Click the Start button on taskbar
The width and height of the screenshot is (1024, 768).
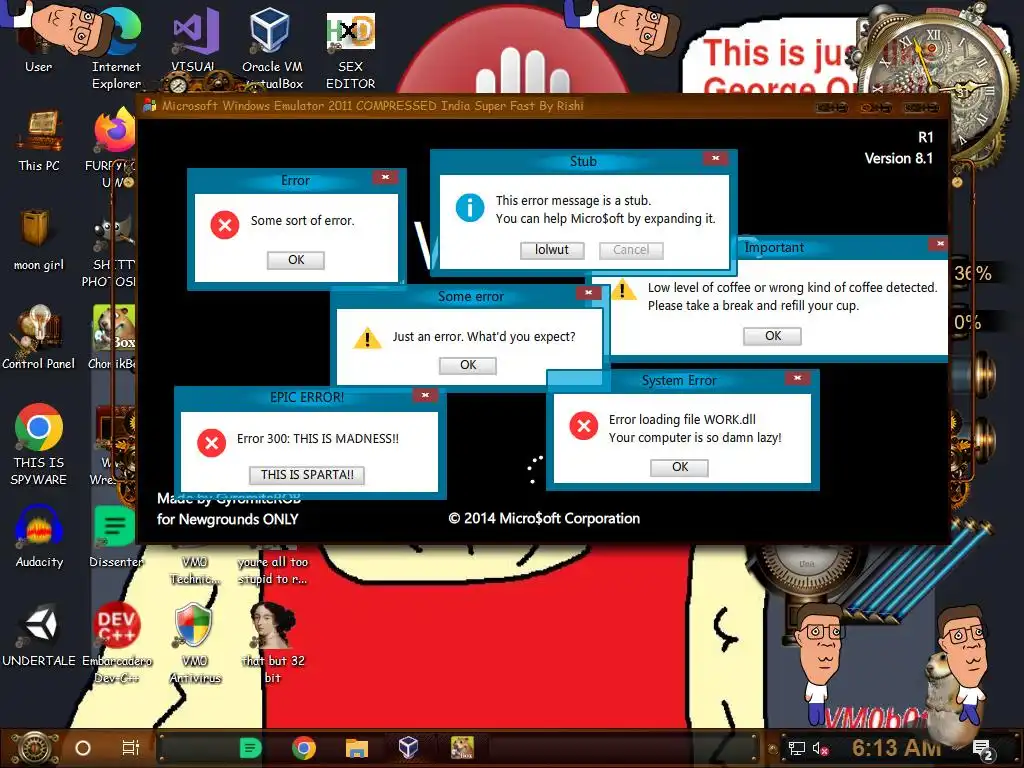point(34,748)
